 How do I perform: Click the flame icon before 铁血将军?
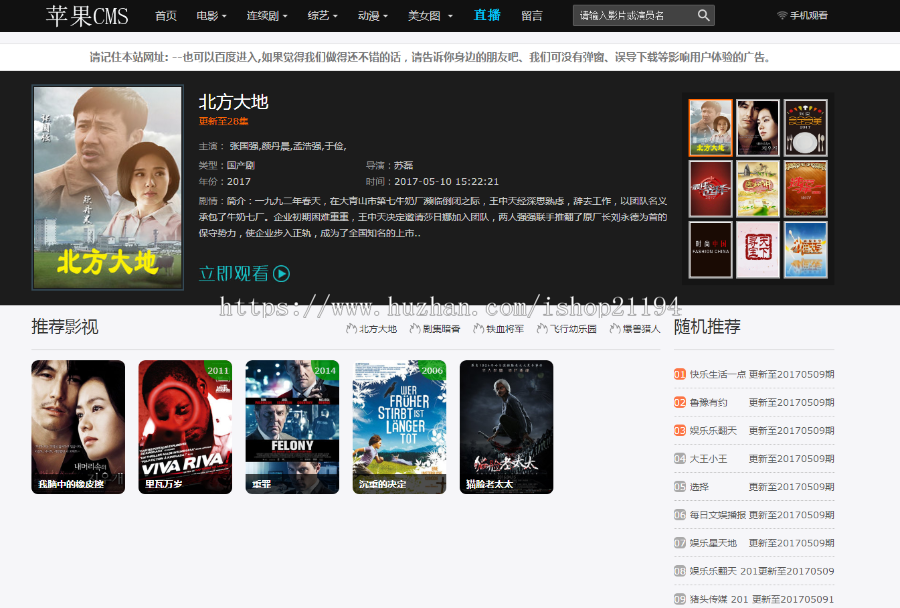[x=479, y=328]
